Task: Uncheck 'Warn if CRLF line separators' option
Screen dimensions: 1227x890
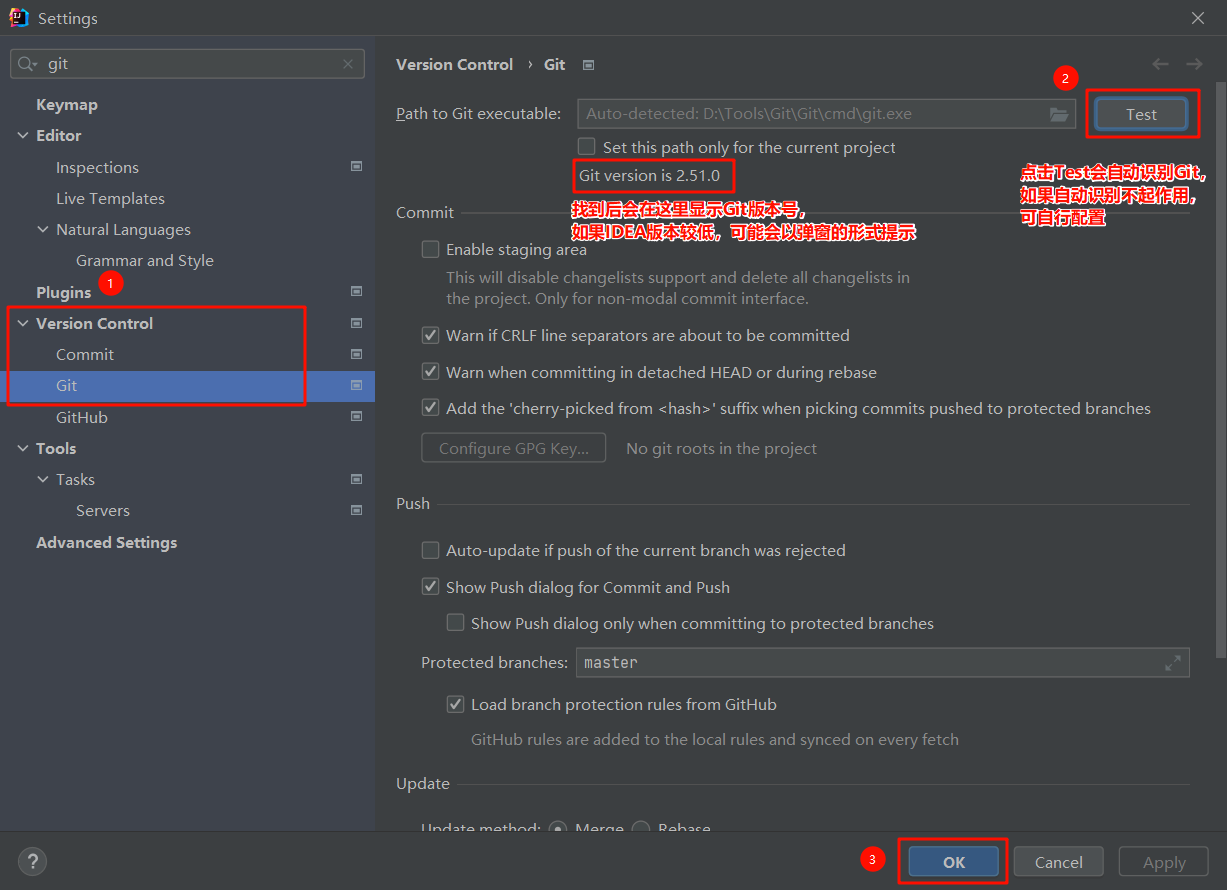Action: point(430,335)
